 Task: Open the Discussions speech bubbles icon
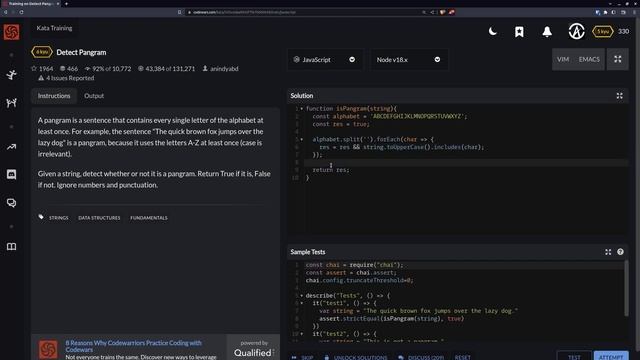(11, 203)
